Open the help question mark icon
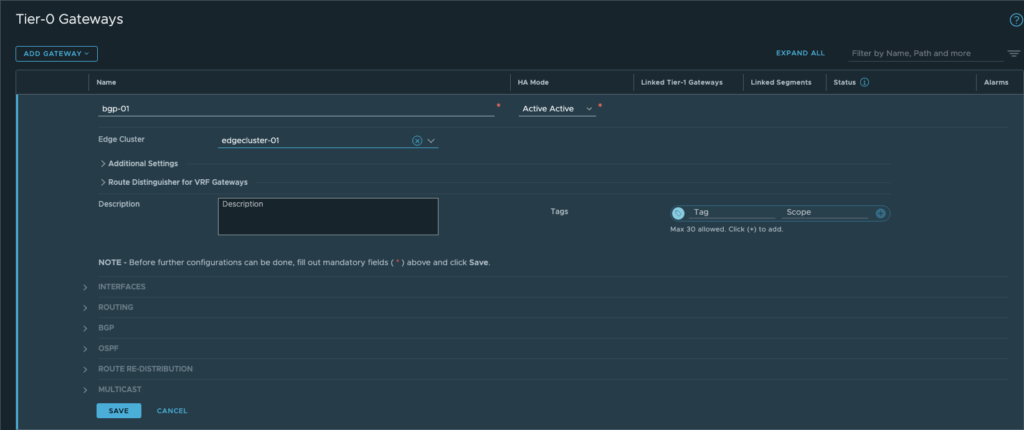The width and height of the screenshot is (1024, 430). pyautogui.click(x=1015, y=20)
